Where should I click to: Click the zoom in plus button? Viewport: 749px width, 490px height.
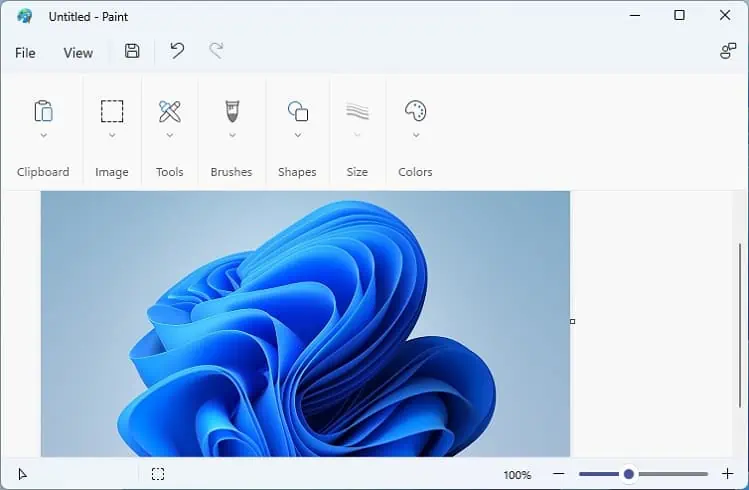point(728,474)
